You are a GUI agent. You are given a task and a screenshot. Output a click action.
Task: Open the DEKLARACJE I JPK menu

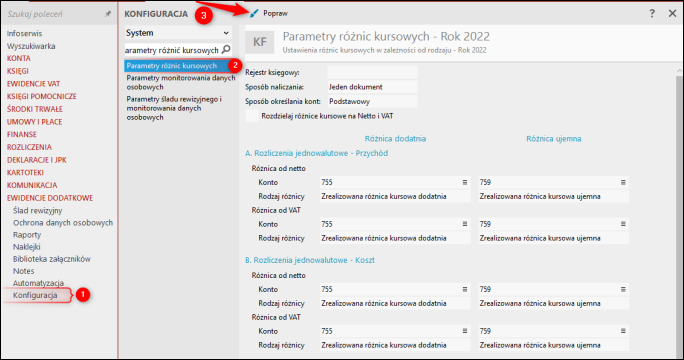click(x=37, y=160)
